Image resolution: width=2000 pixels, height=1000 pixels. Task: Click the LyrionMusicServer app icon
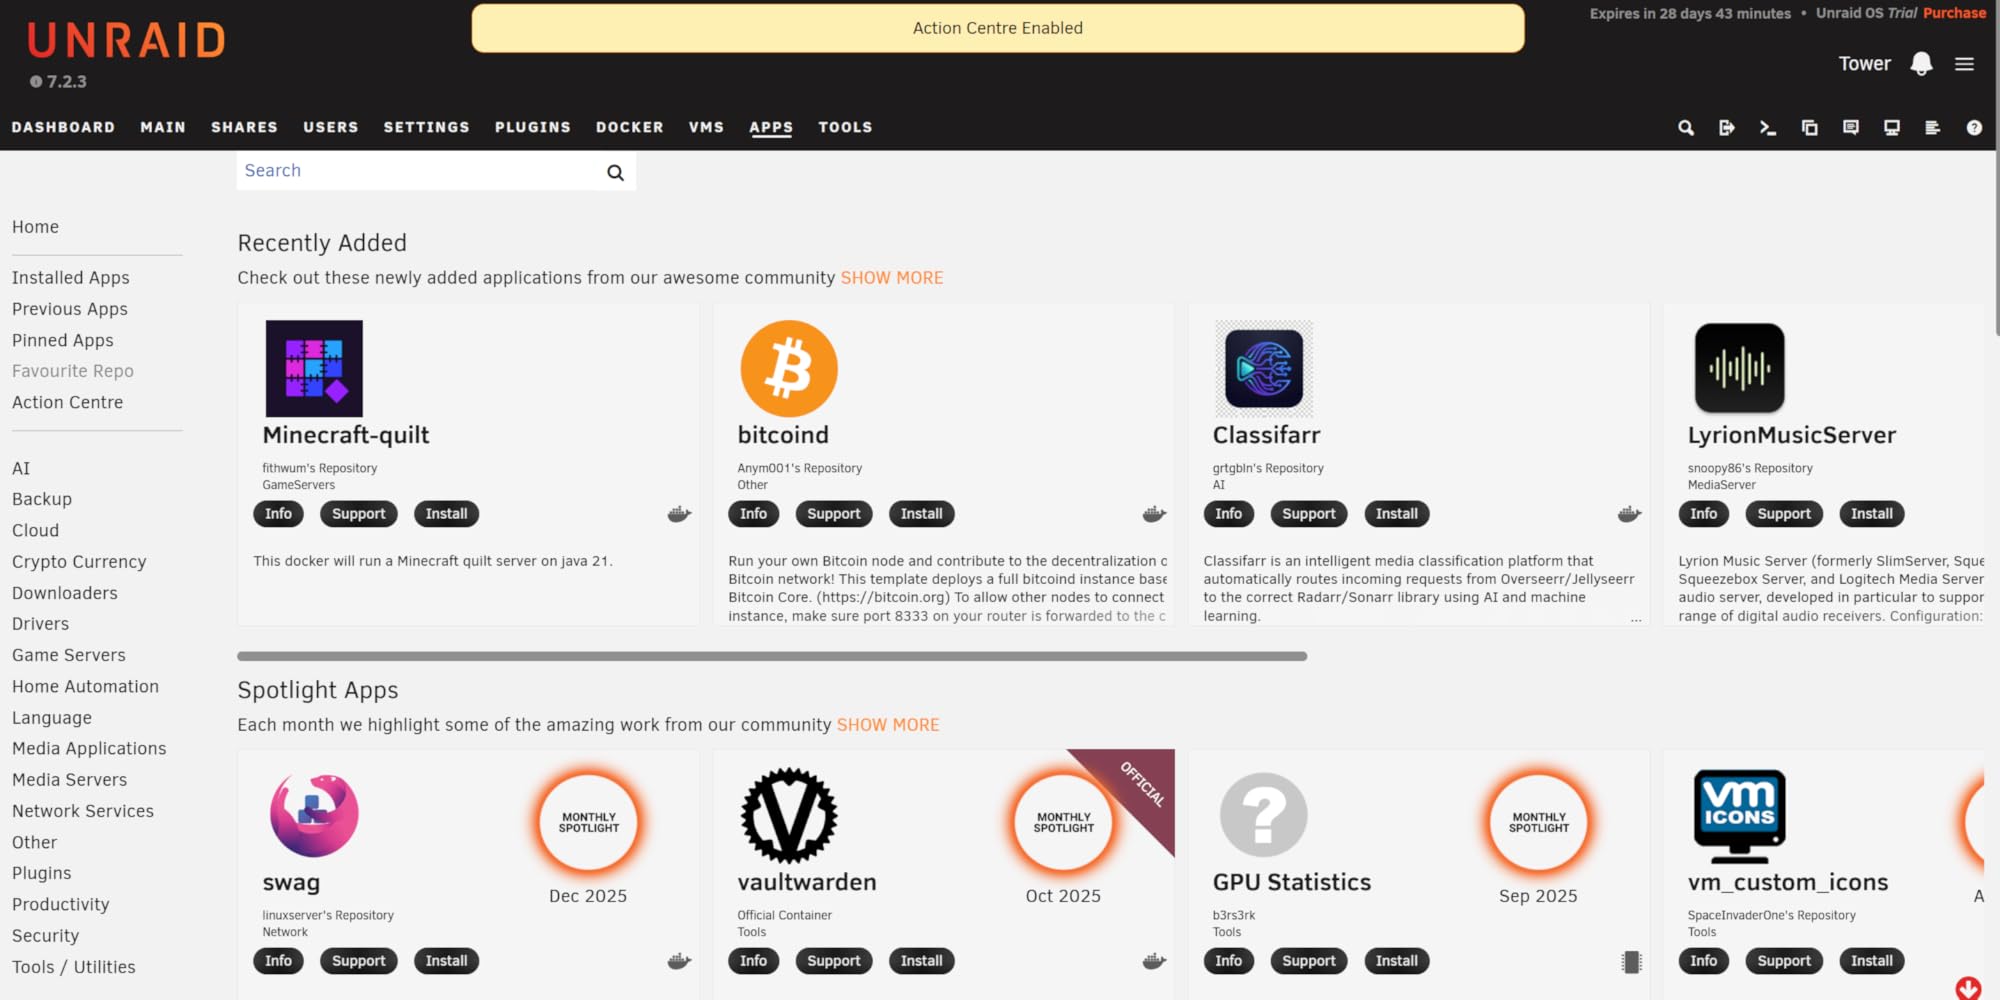(x=1740, y=368)
